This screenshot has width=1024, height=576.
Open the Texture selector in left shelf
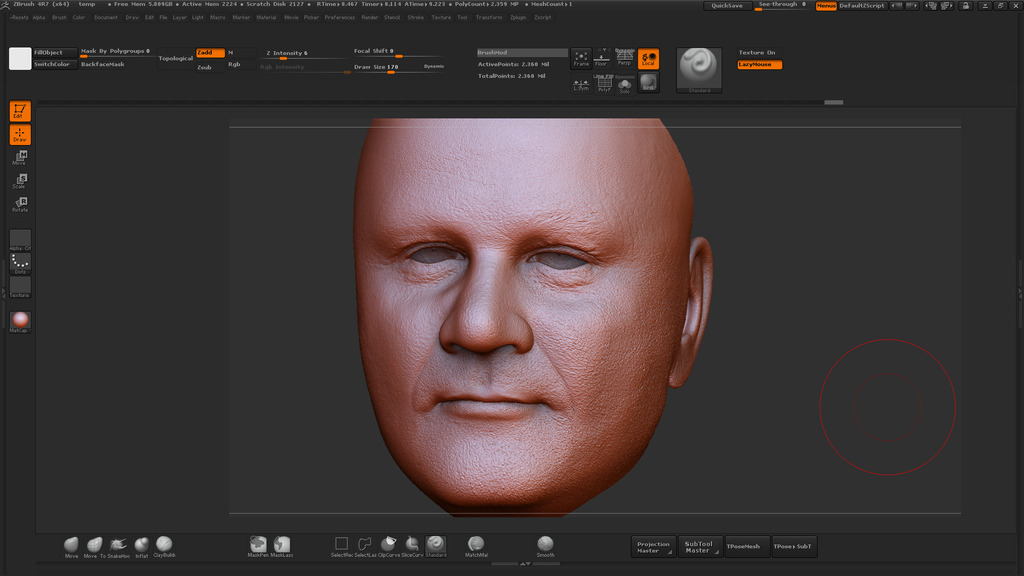20,287
